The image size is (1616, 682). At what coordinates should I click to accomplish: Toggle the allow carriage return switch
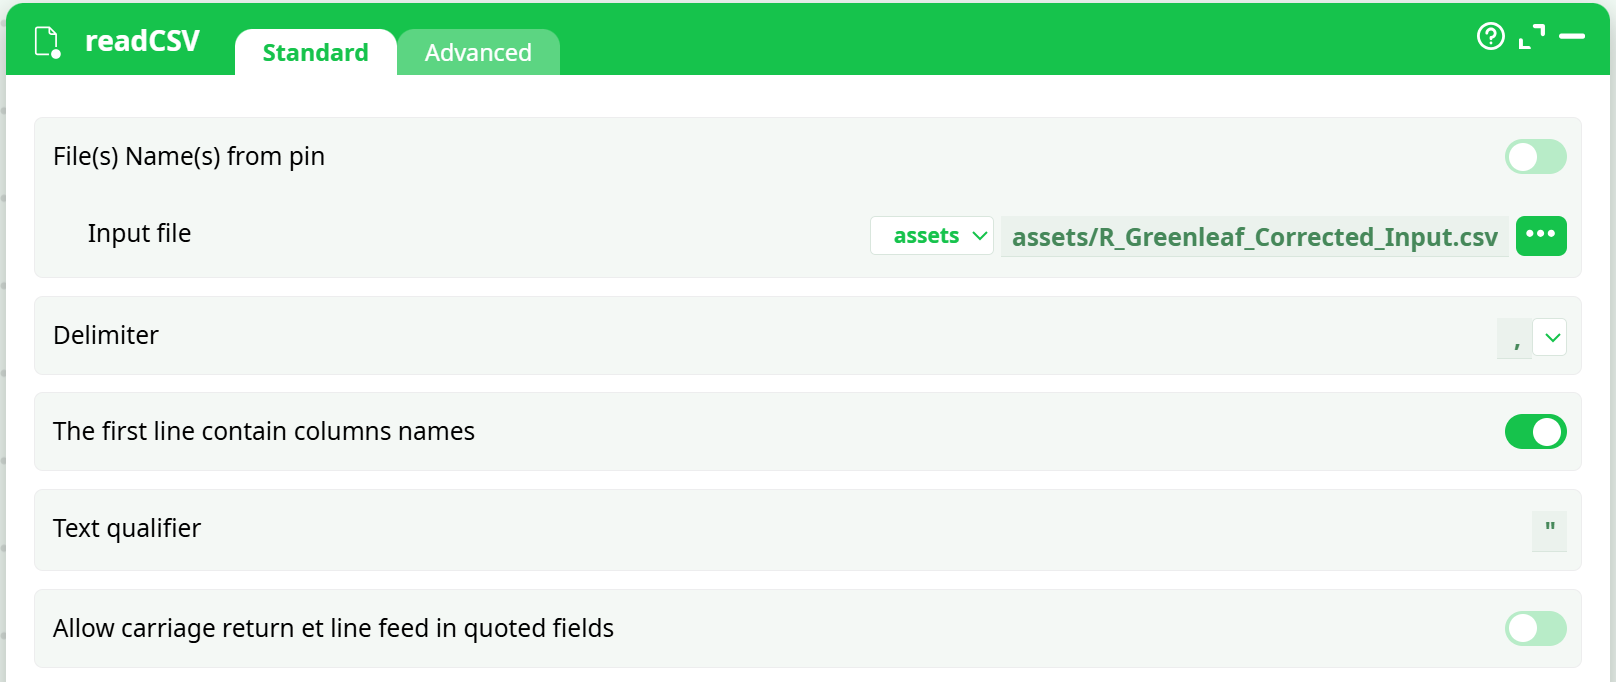(x=1535, y=629)
